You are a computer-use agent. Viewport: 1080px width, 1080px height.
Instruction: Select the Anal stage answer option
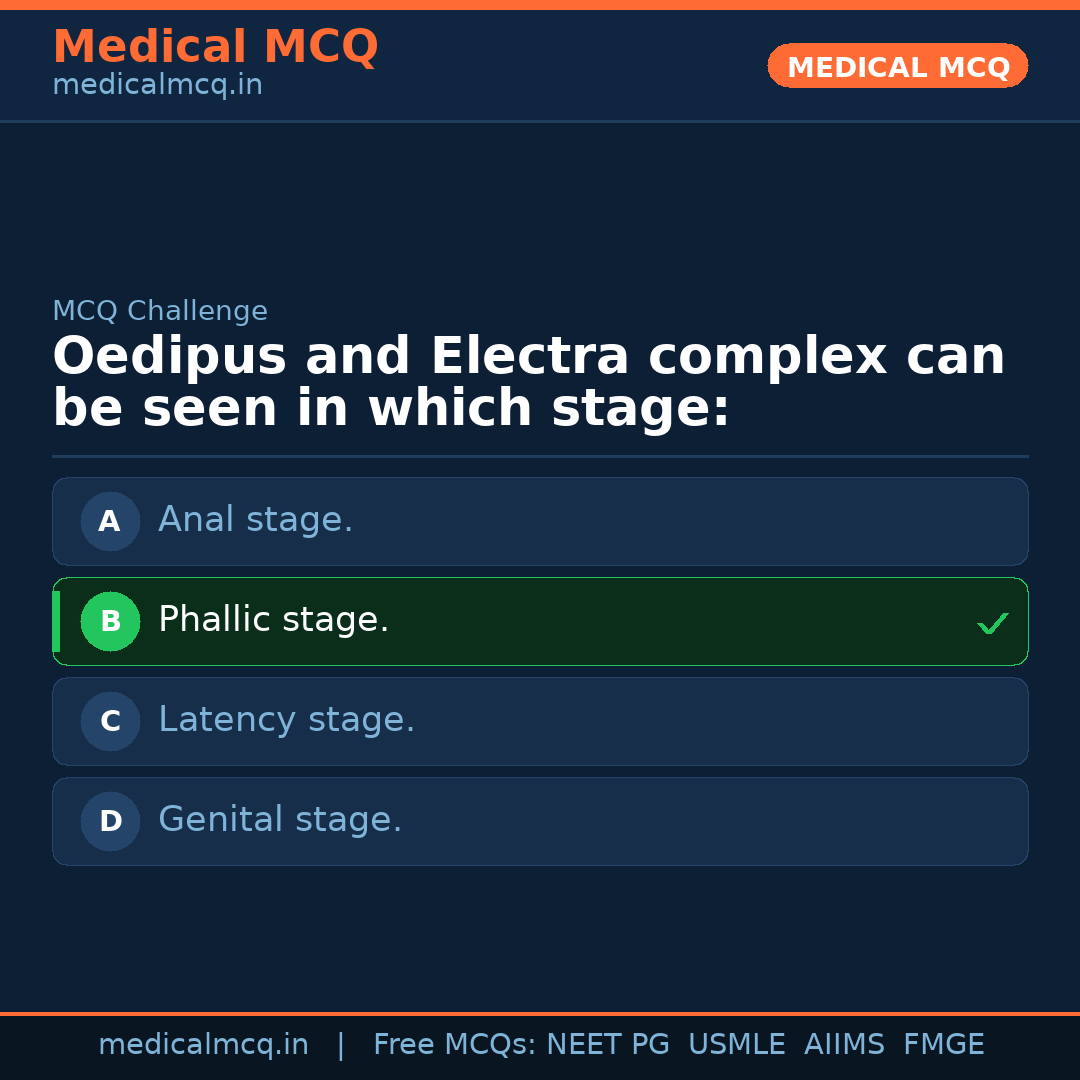pos(540,521)
